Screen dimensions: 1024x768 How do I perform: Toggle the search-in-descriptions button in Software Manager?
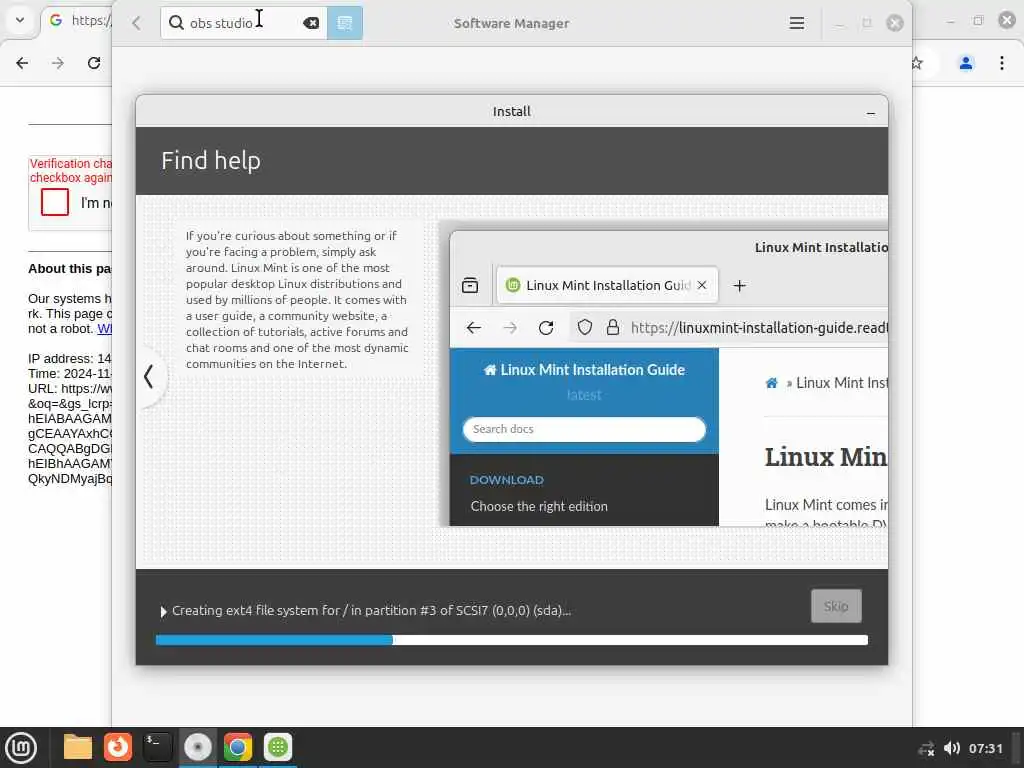[345, 23]
